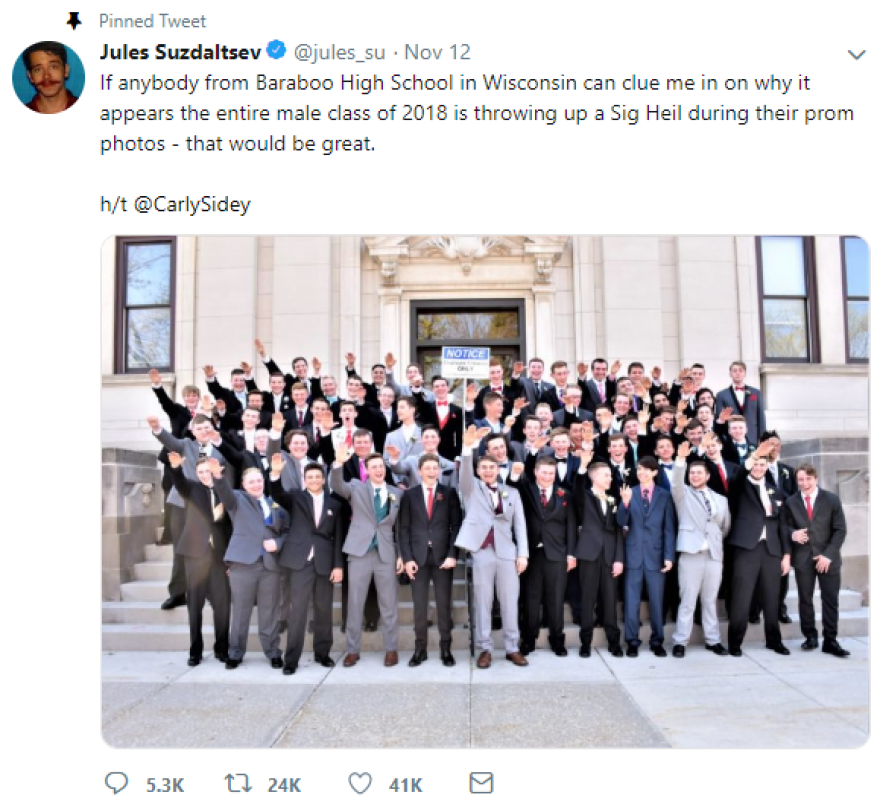Click the Pinned Tweet label
The image size is (880, 798).
(153, 21)
